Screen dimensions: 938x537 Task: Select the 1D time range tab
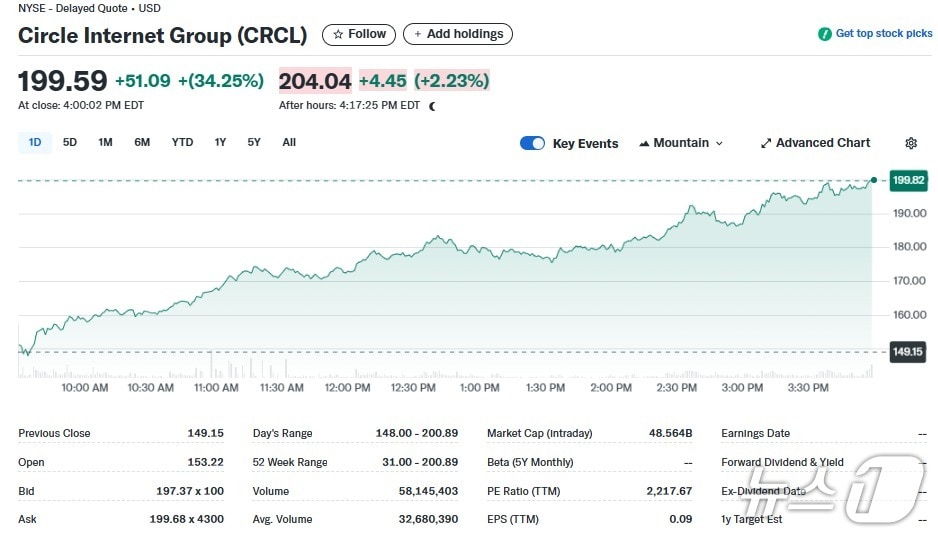(x=35, y=142)
